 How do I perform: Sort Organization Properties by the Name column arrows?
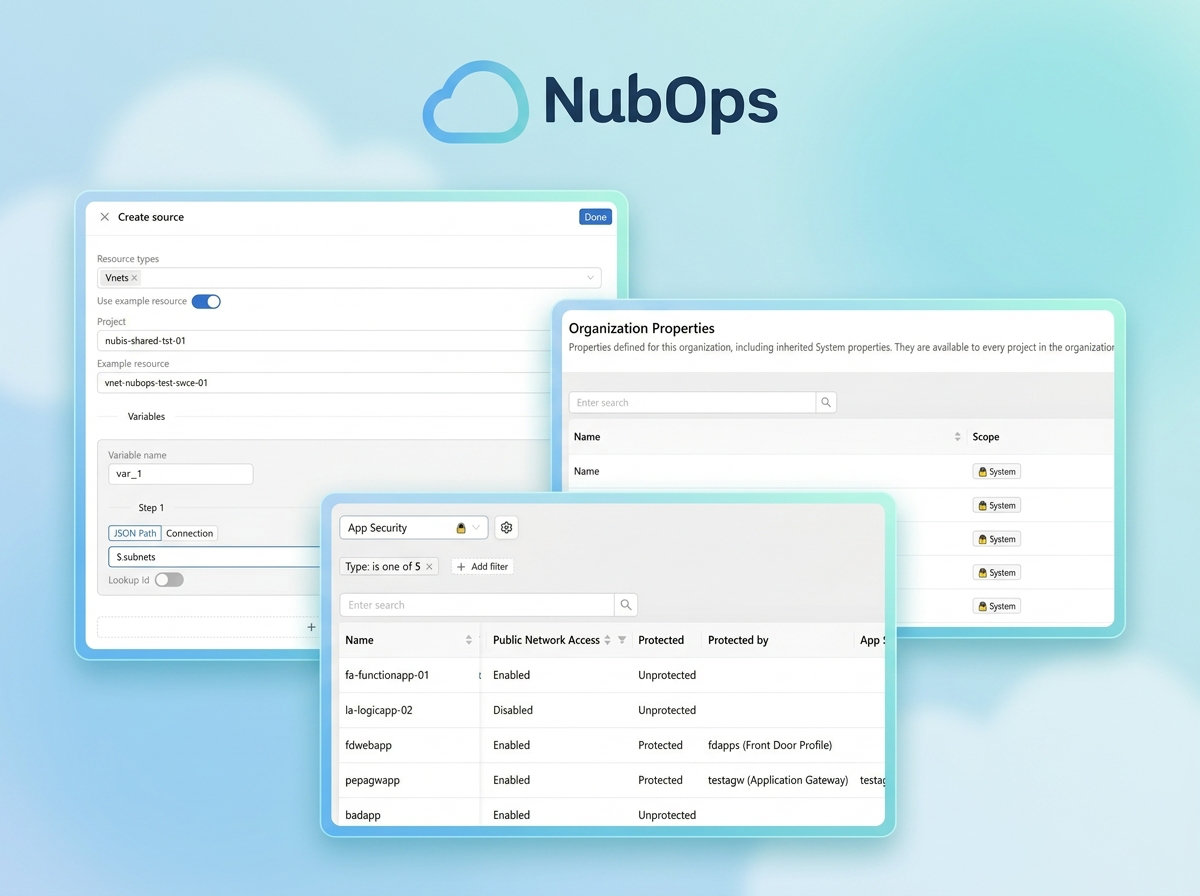(957, 437)
